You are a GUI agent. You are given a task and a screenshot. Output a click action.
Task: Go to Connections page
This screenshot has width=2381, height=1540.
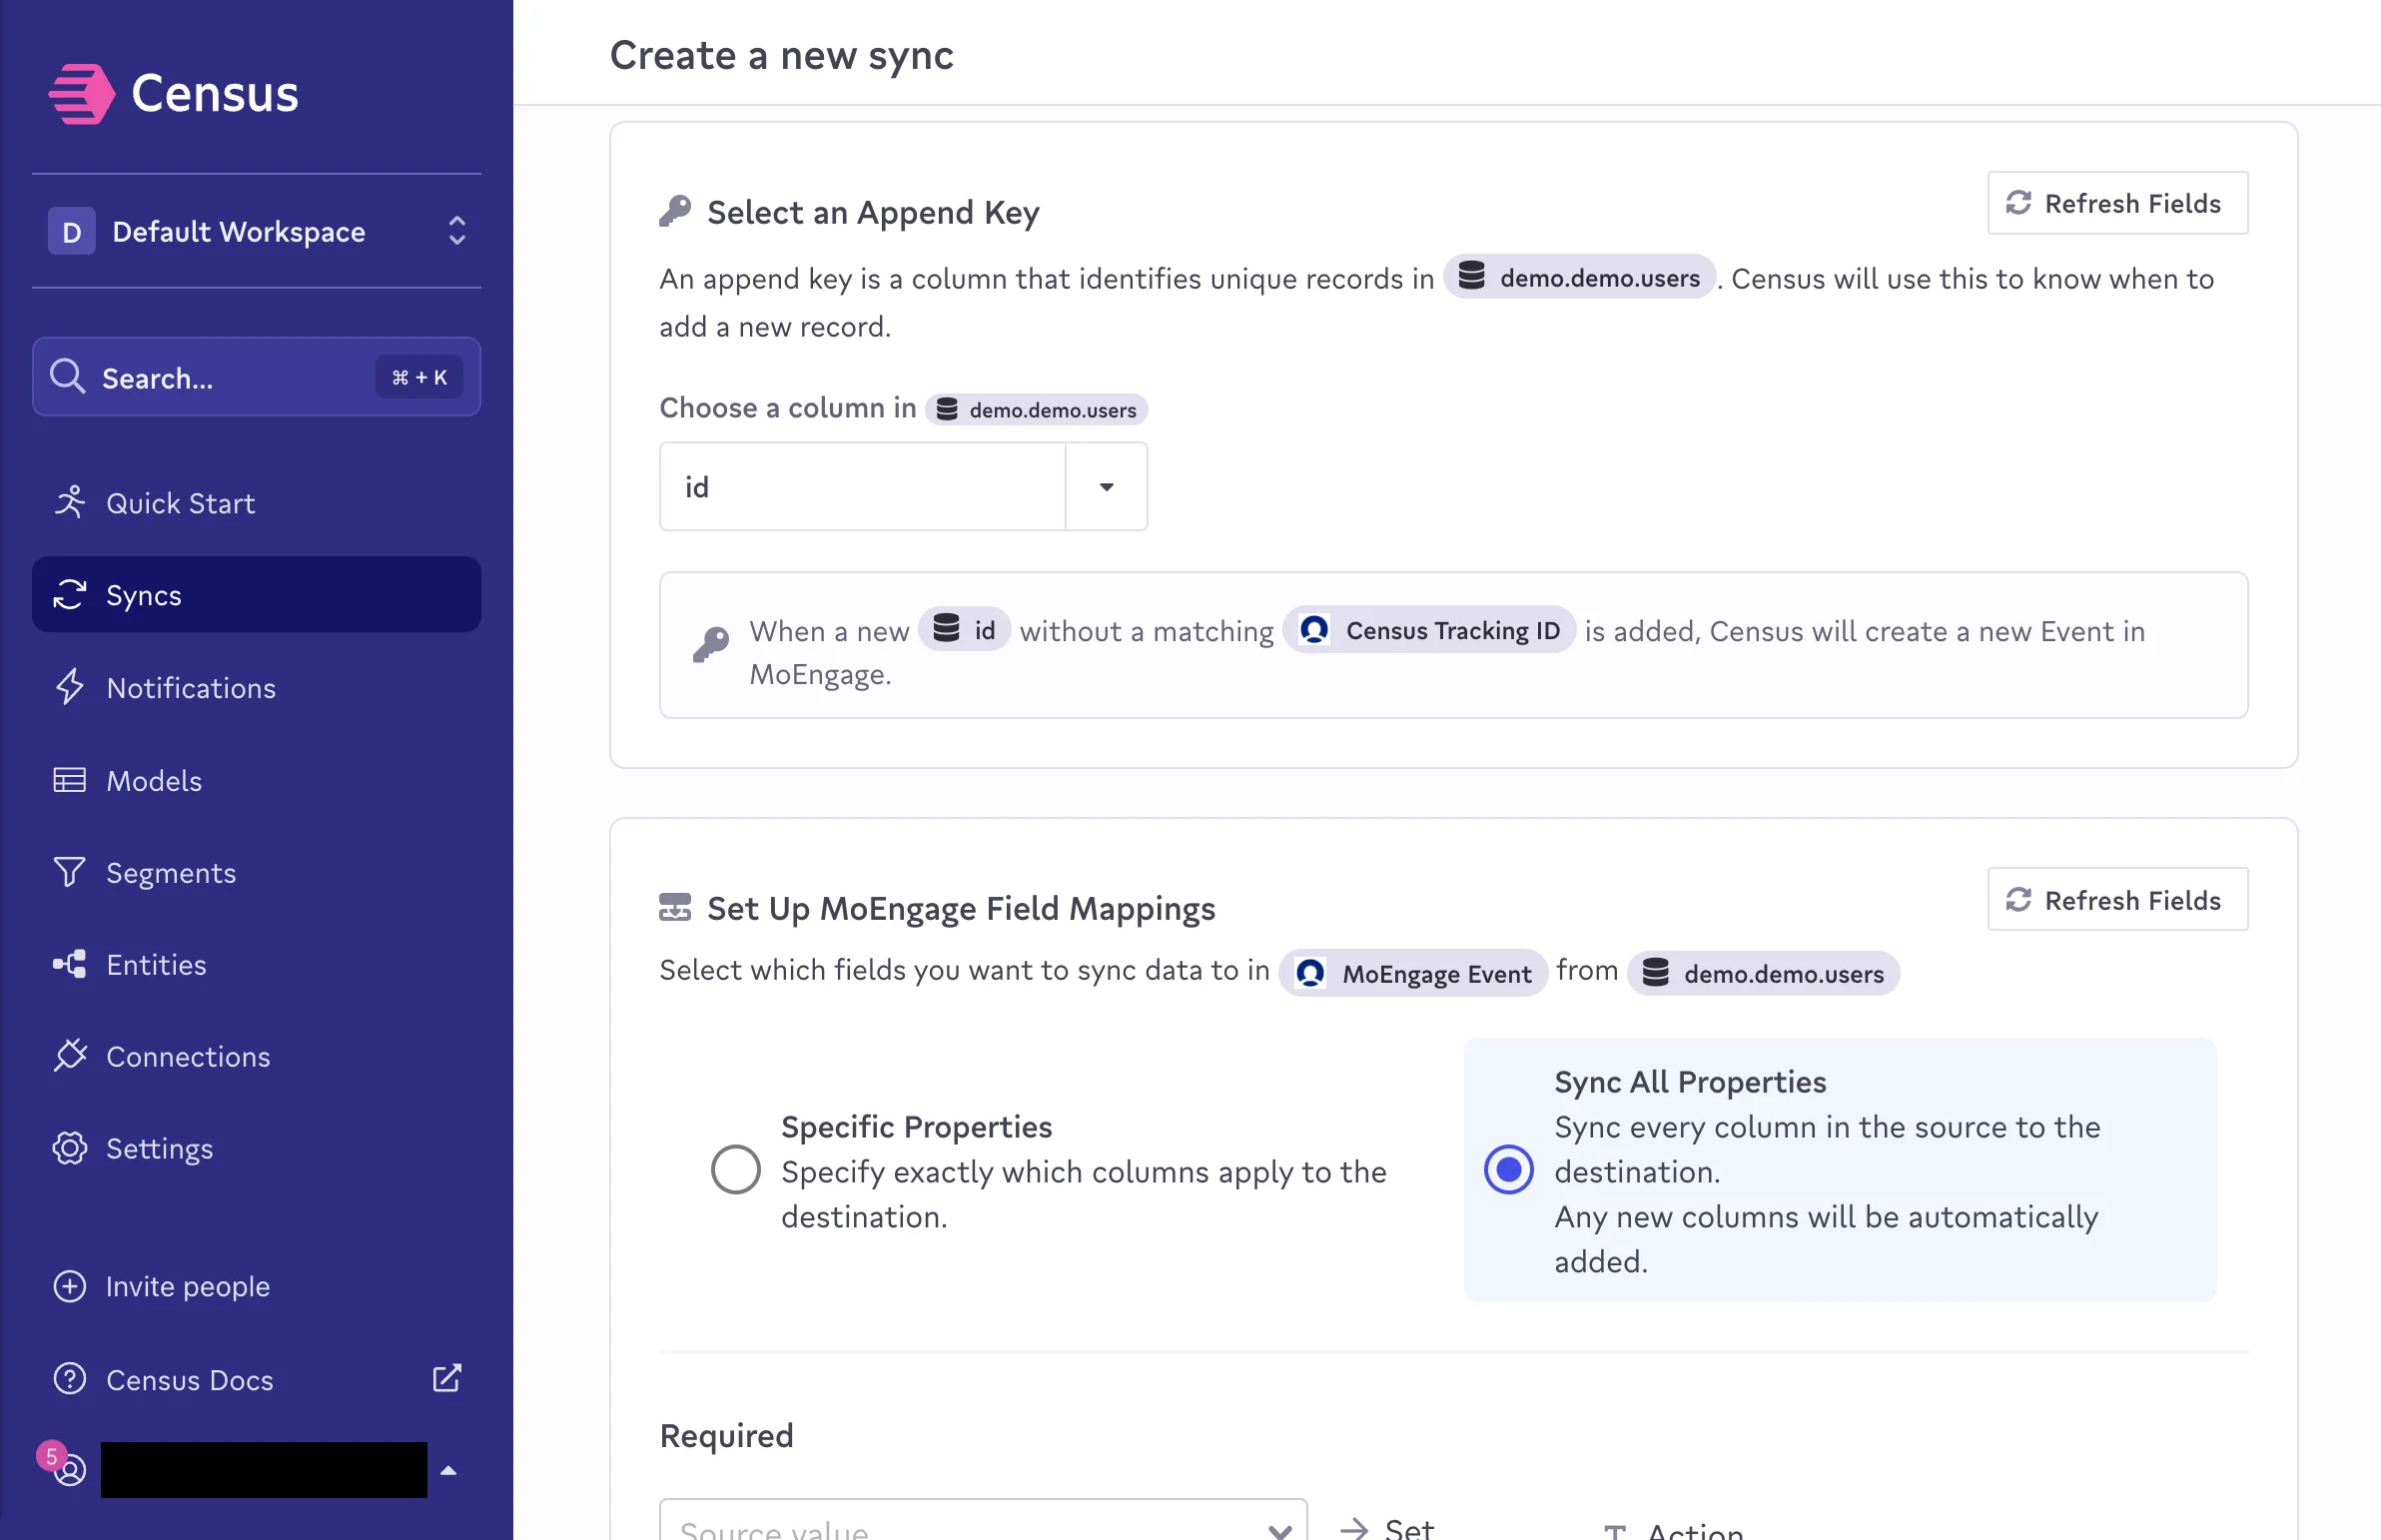tap(257, 1056)
